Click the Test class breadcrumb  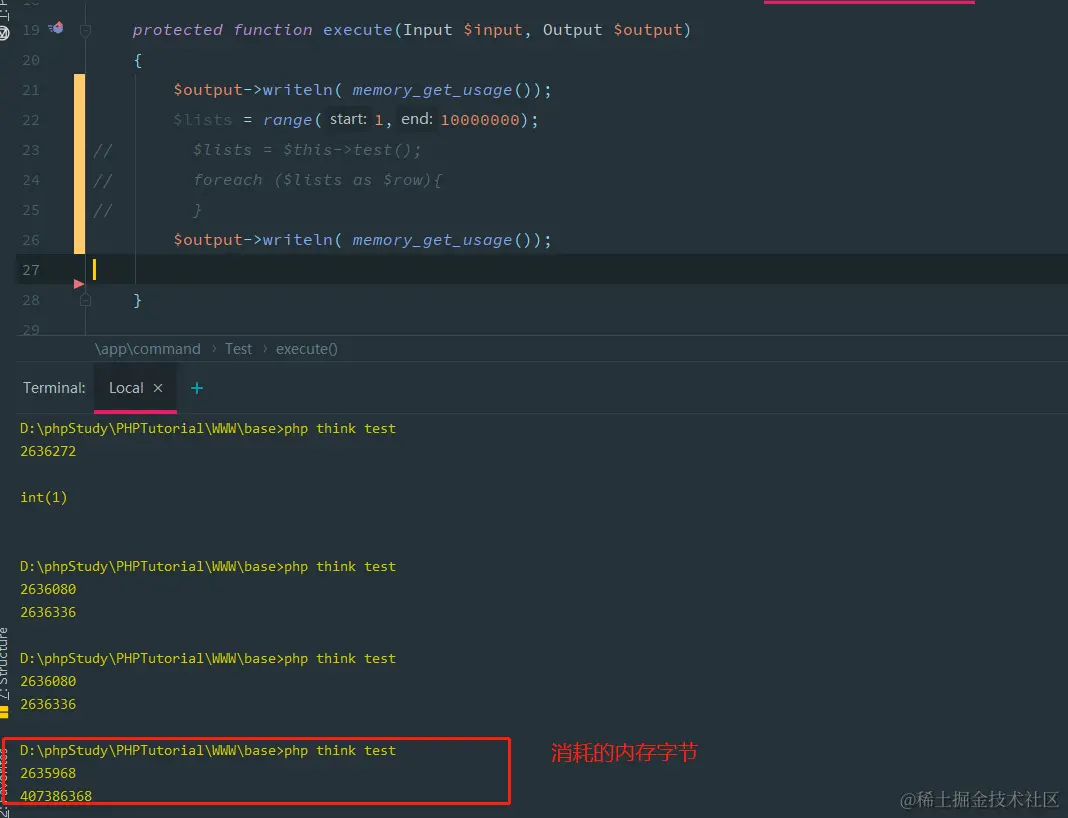tap(238, 349)
